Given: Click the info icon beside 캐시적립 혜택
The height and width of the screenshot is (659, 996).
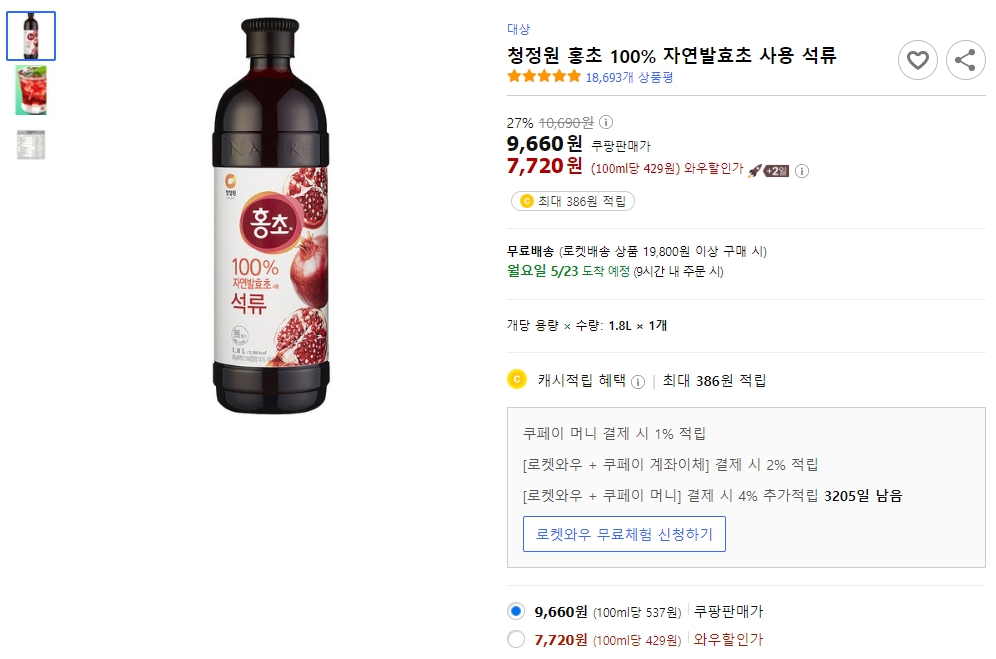Looking at the screenshot, I should [x=637, y=380].
